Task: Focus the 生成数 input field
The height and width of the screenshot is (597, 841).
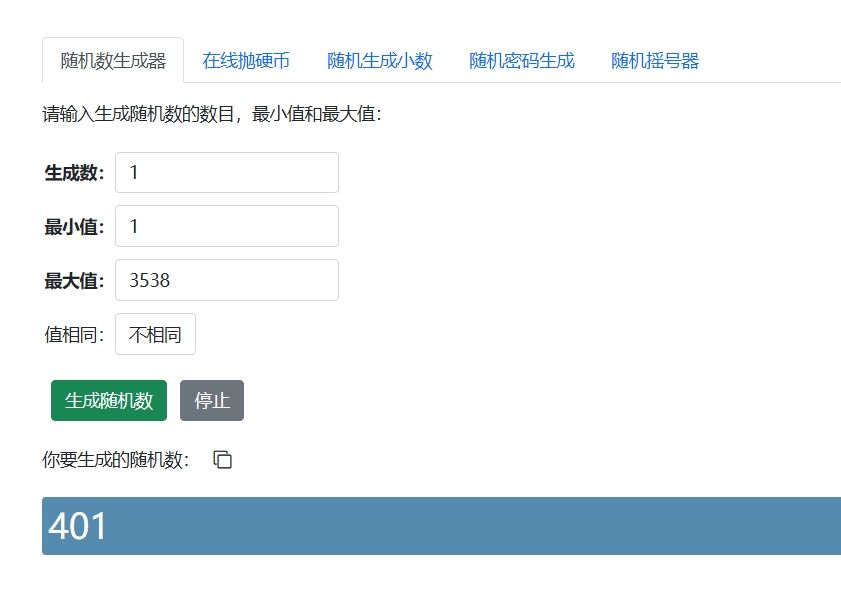Action: (227, 173)
